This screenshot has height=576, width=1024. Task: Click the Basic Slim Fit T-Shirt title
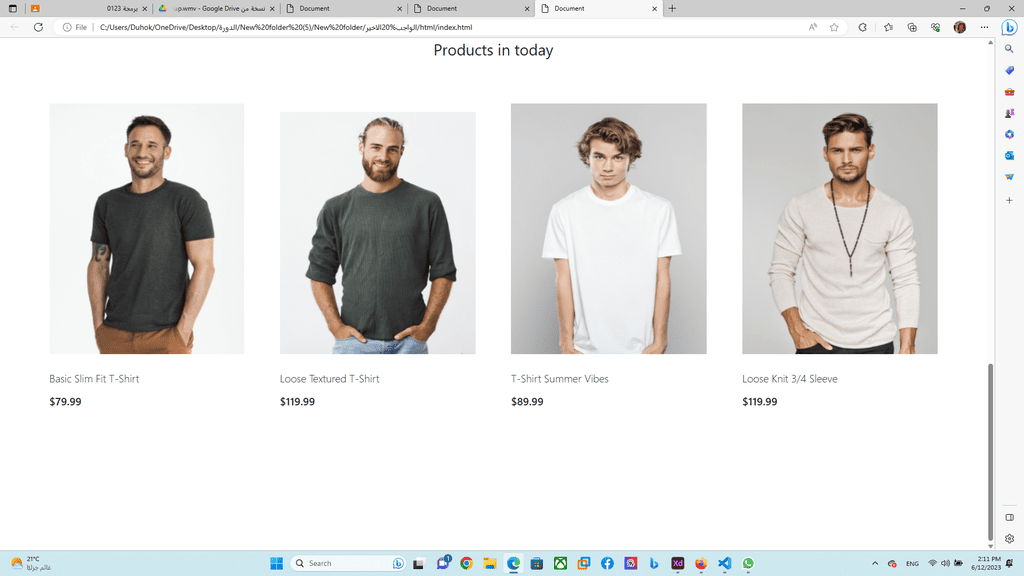click(94, 379)
